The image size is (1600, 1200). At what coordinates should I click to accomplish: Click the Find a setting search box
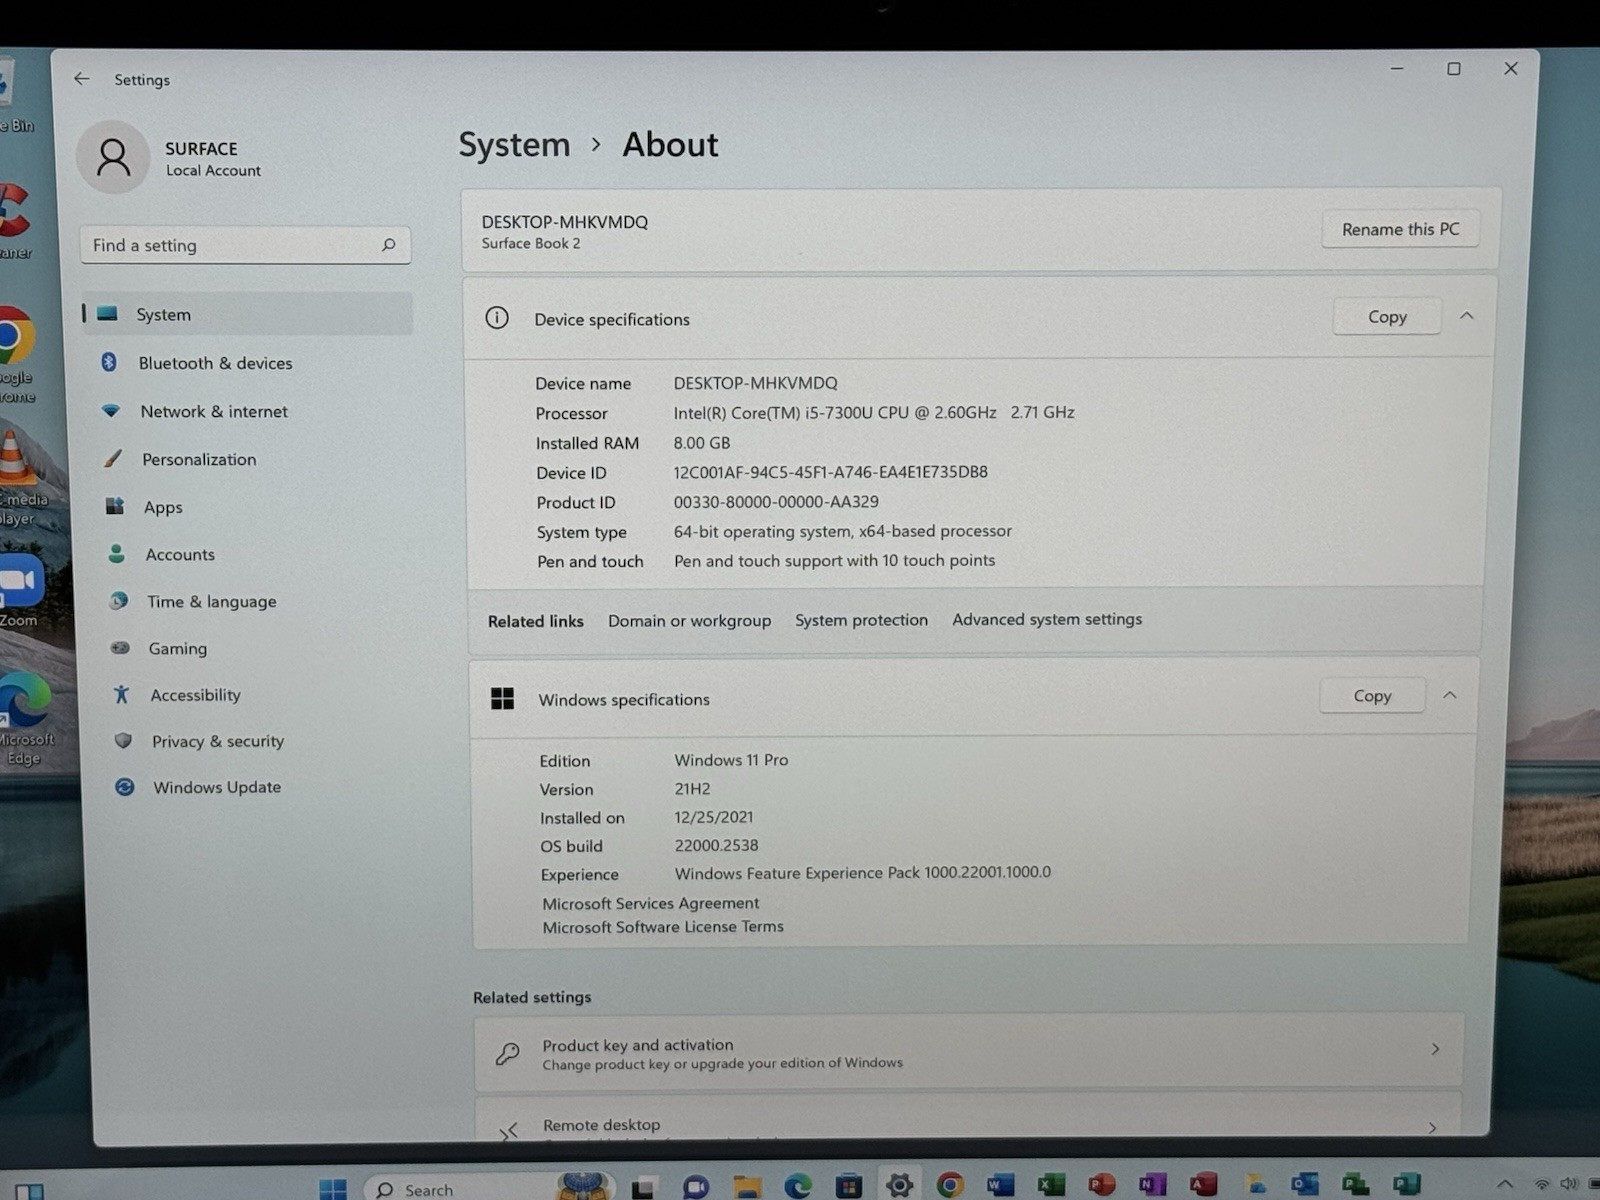[x=245, y=245]
